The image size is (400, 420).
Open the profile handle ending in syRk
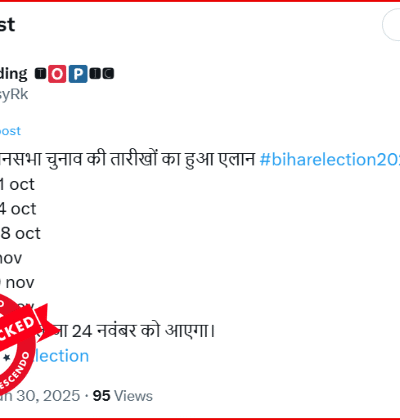[x=14, y=94]
